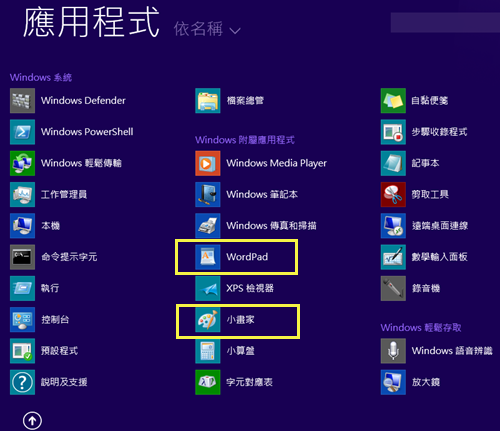The width and height of the screenshot is (500, 431).
Task: Open the 錄音機 microphone icon
Action: [x=393, y=288]
